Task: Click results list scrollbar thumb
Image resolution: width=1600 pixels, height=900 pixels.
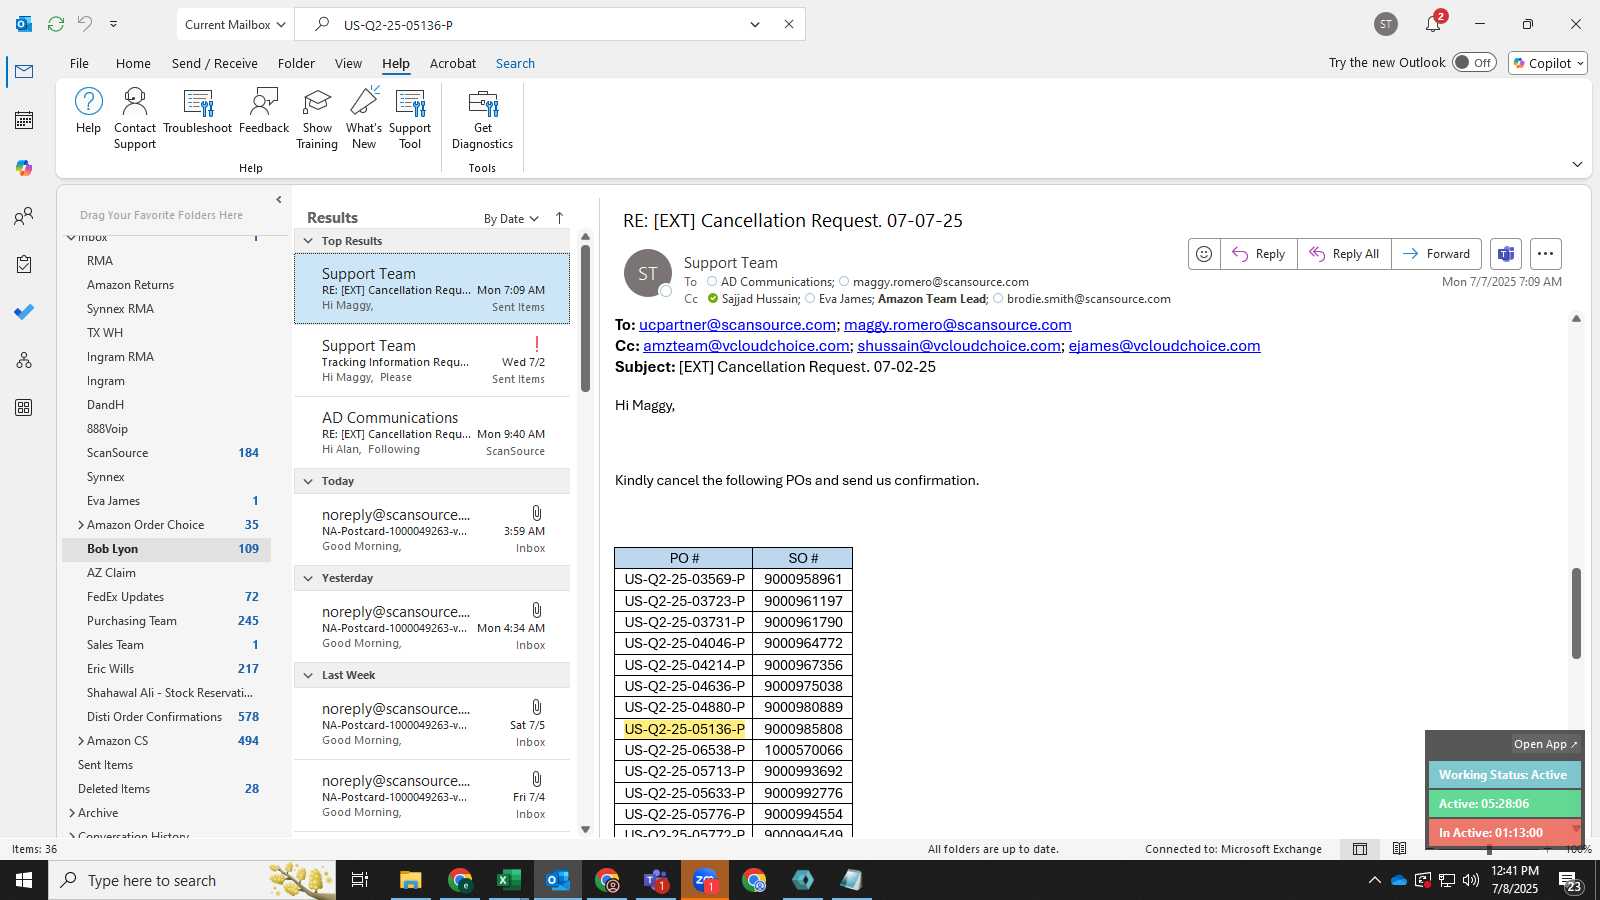Action: pos(585,318)
